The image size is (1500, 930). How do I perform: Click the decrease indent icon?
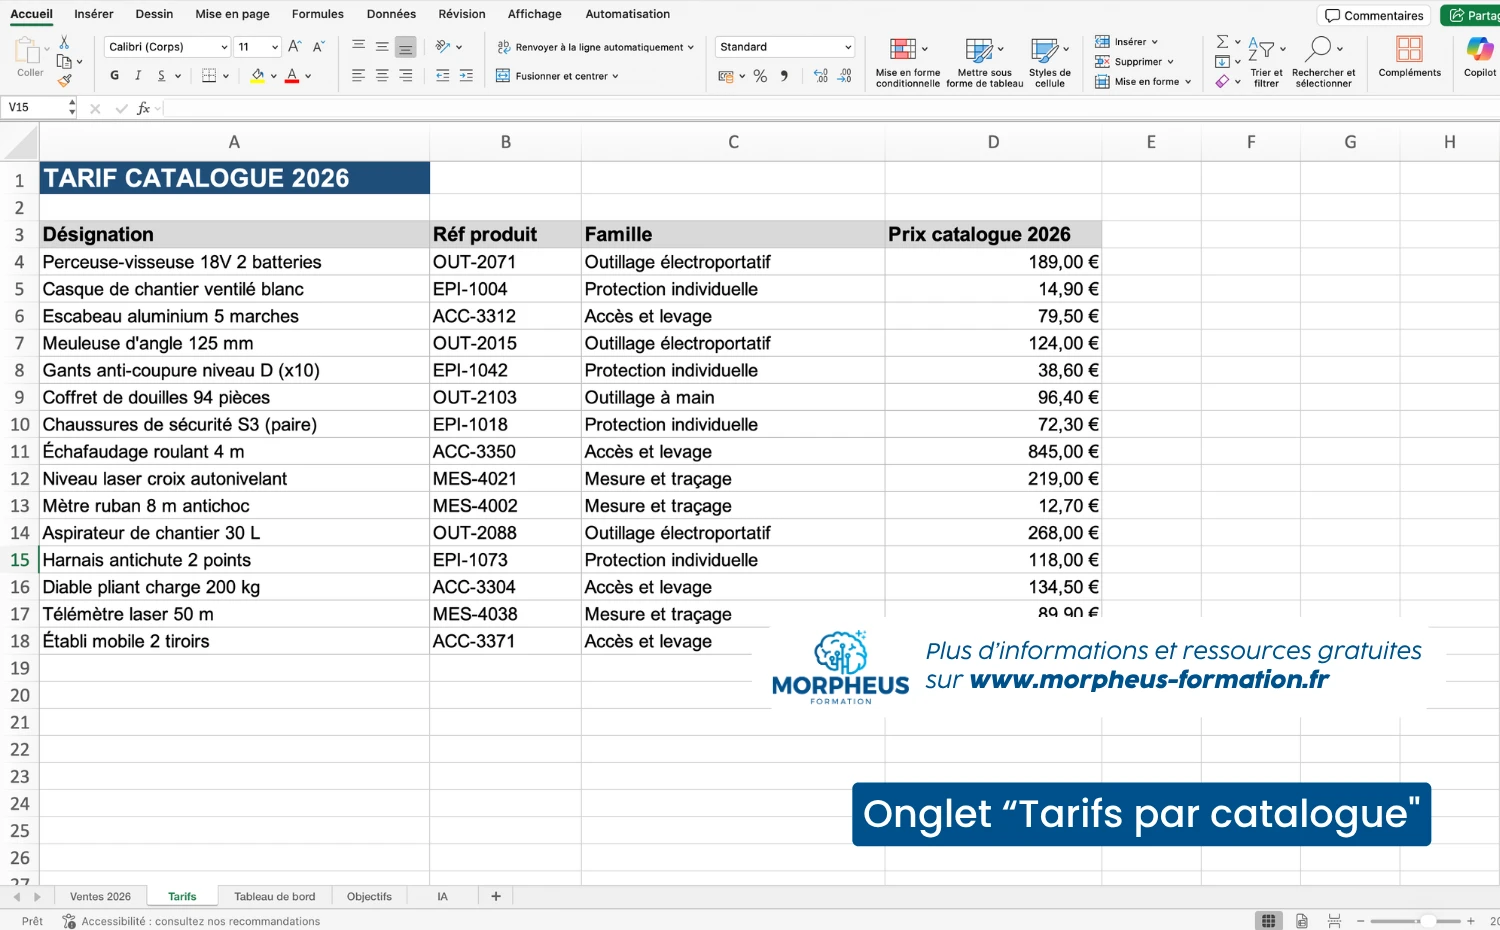tap(443, 76)
